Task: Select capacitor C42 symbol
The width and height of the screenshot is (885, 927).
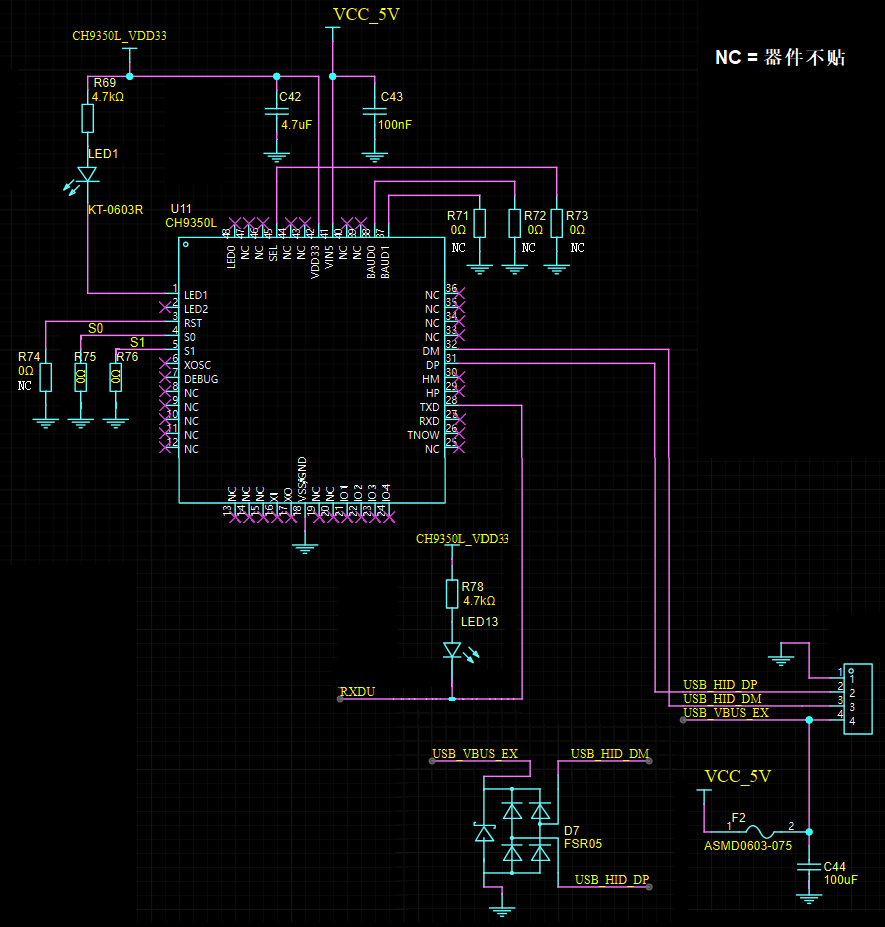Action: (275, 113)
